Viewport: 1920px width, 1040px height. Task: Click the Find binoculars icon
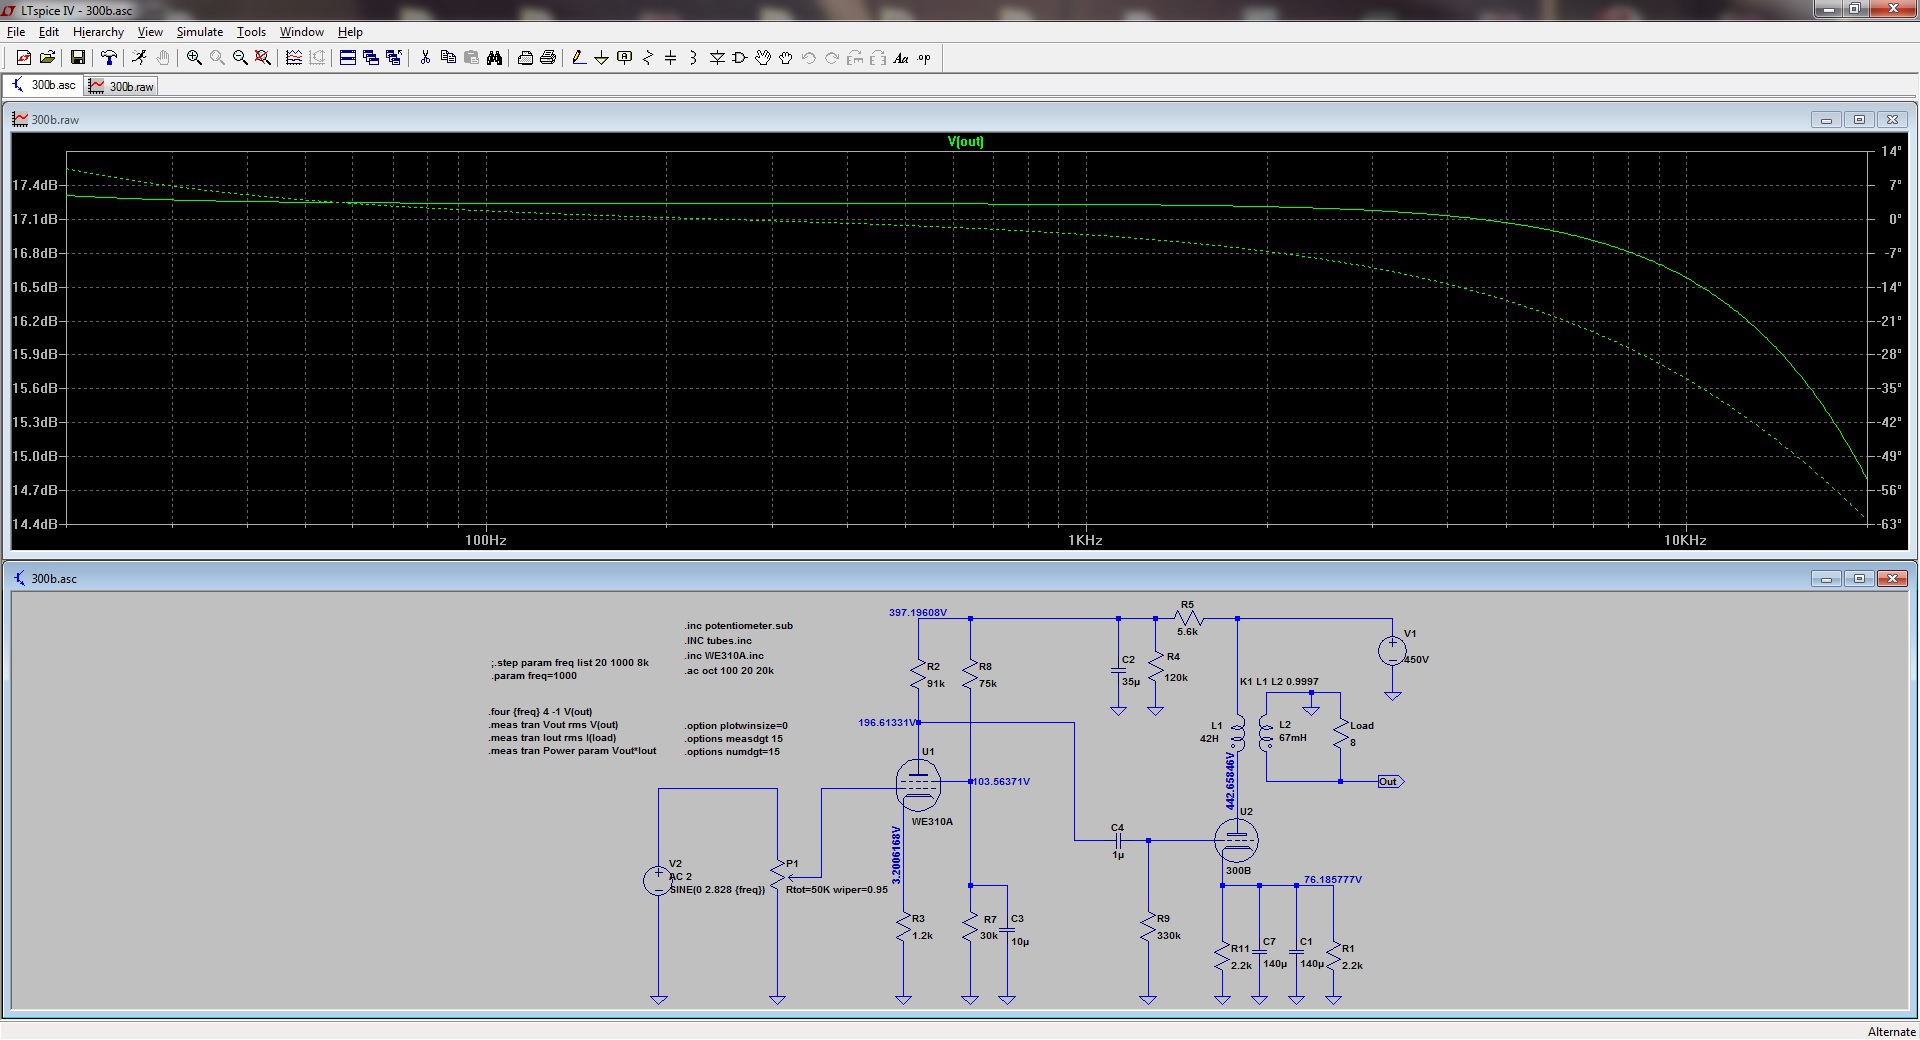pos(494,58)
